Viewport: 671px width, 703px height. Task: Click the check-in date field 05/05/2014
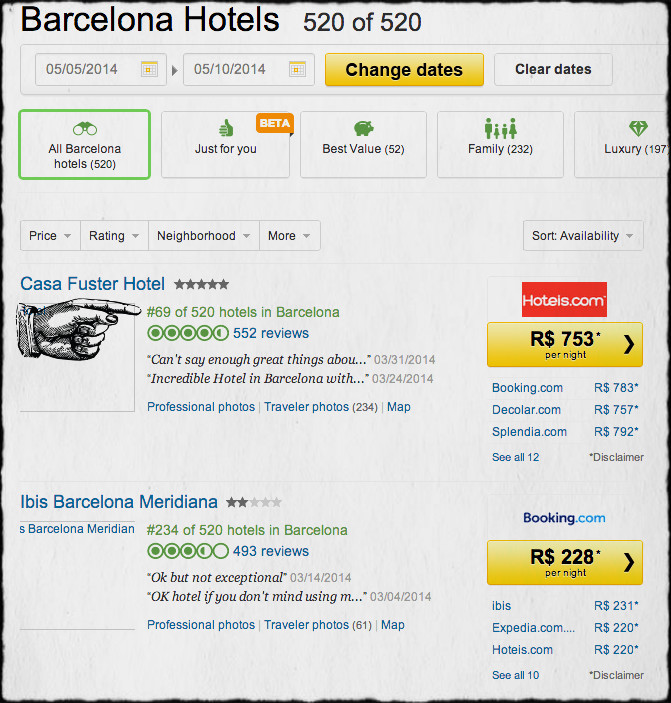(83, 69)
